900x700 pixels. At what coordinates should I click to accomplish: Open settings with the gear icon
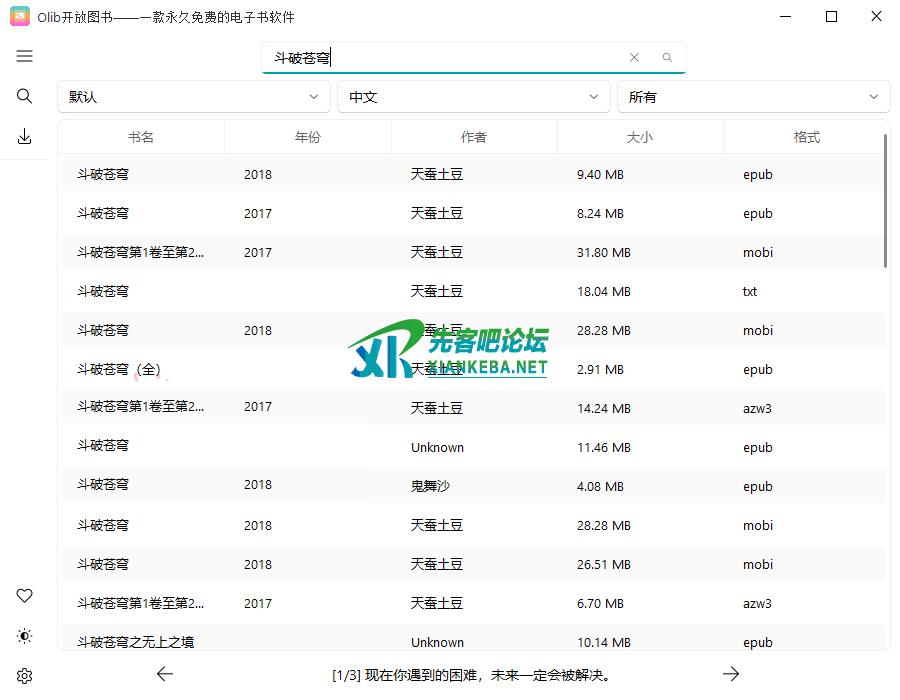pyautogui.click(x=25, y=676)
